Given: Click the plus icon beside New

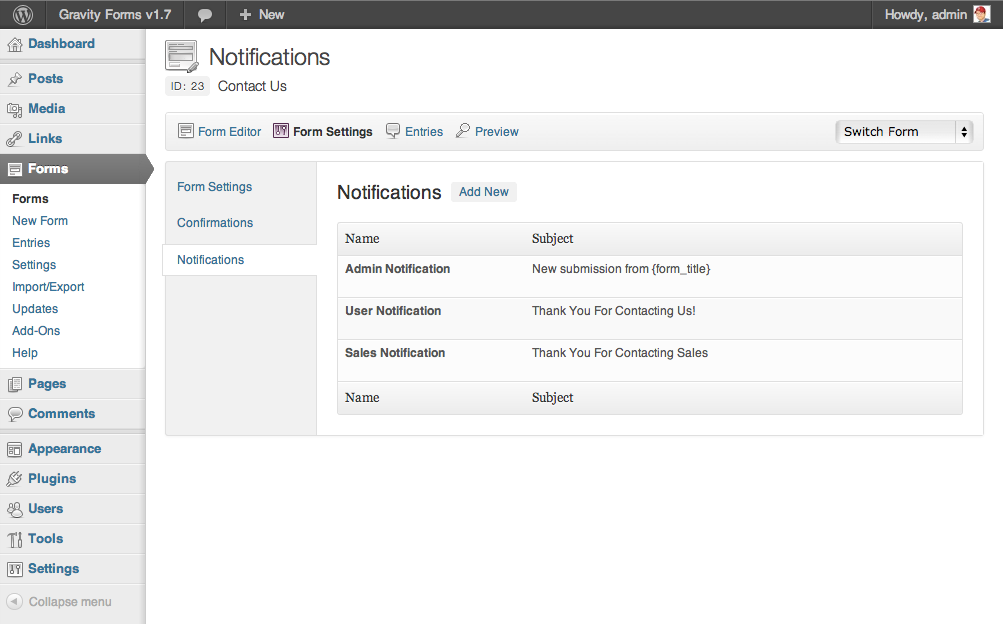Looking at the screenshot, I should pyautogui.click(x=245, y=14).
